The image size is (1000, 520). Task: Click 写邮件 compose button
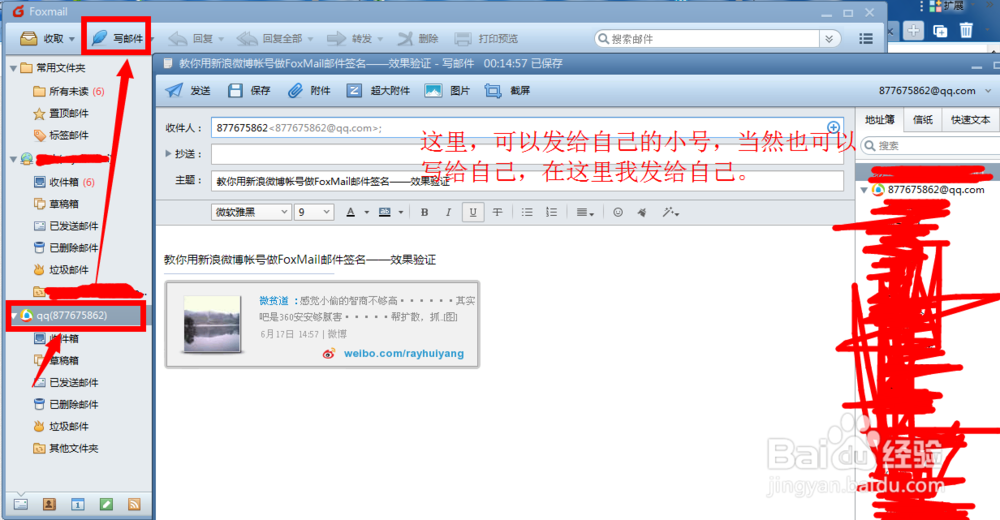(x=117, y=38)
